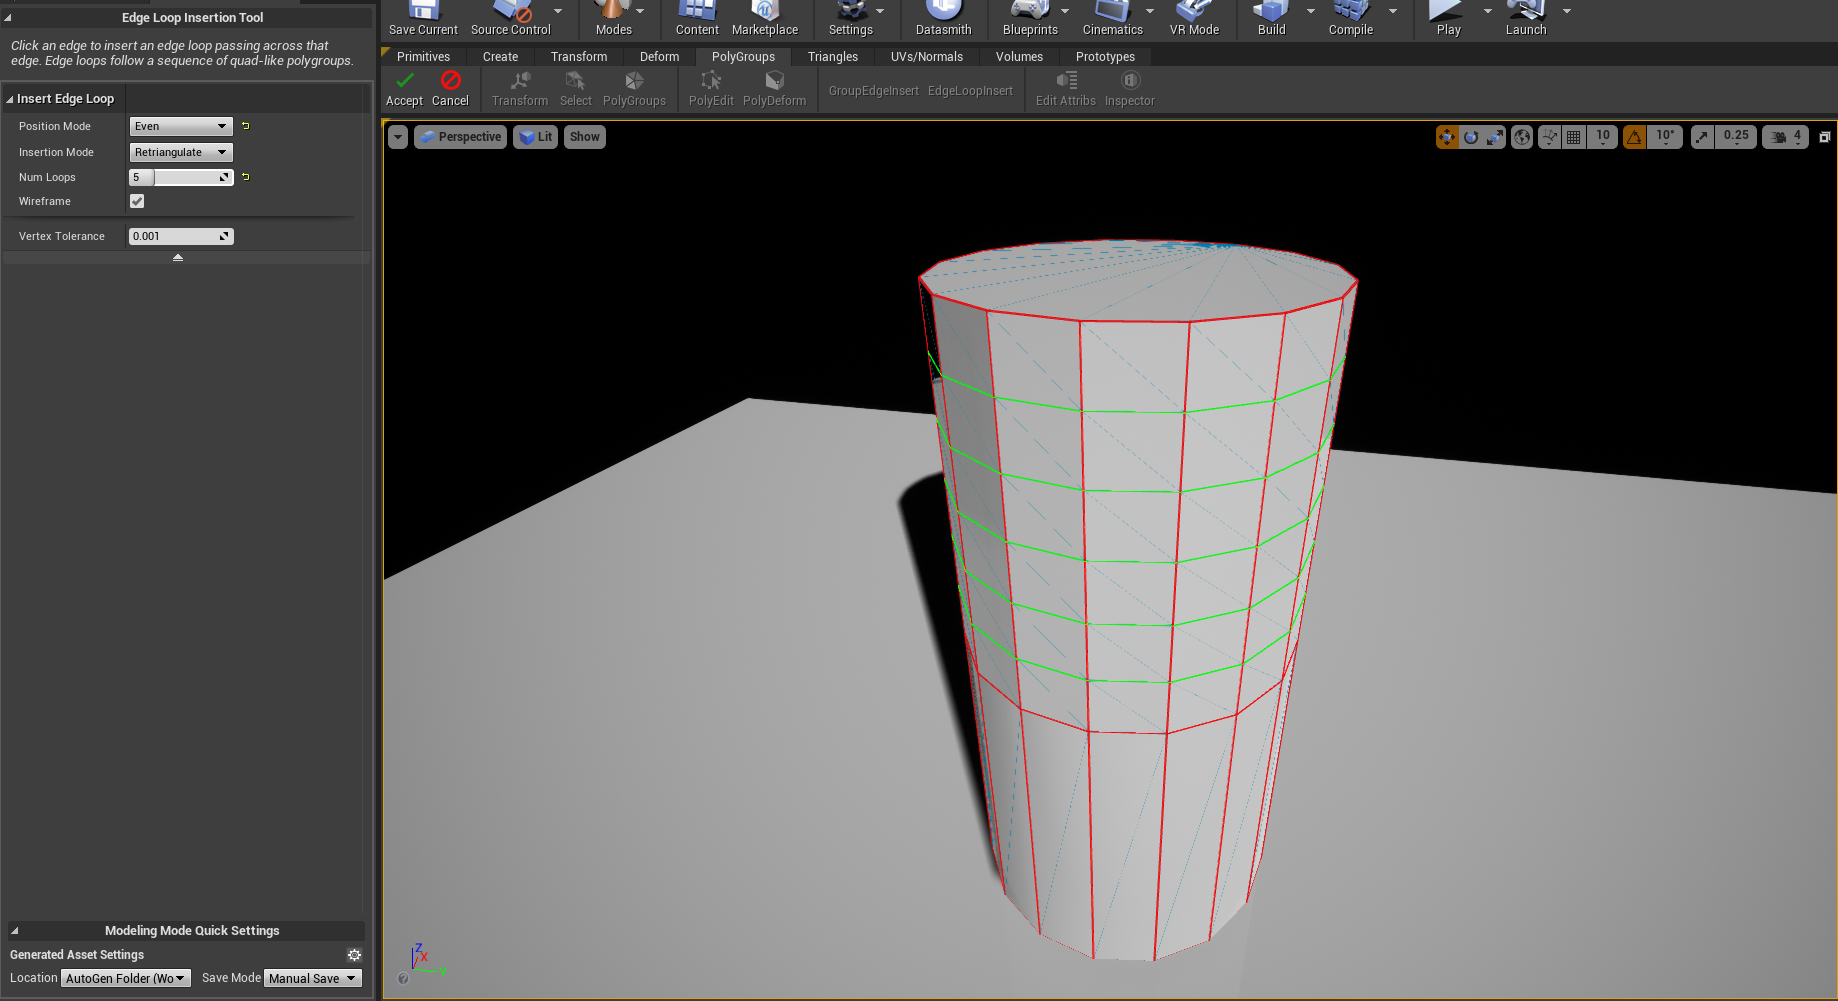Click the Save Current toolbar icon
The height and width of the screenshot is (1001, 1838).
click(423, 18)
